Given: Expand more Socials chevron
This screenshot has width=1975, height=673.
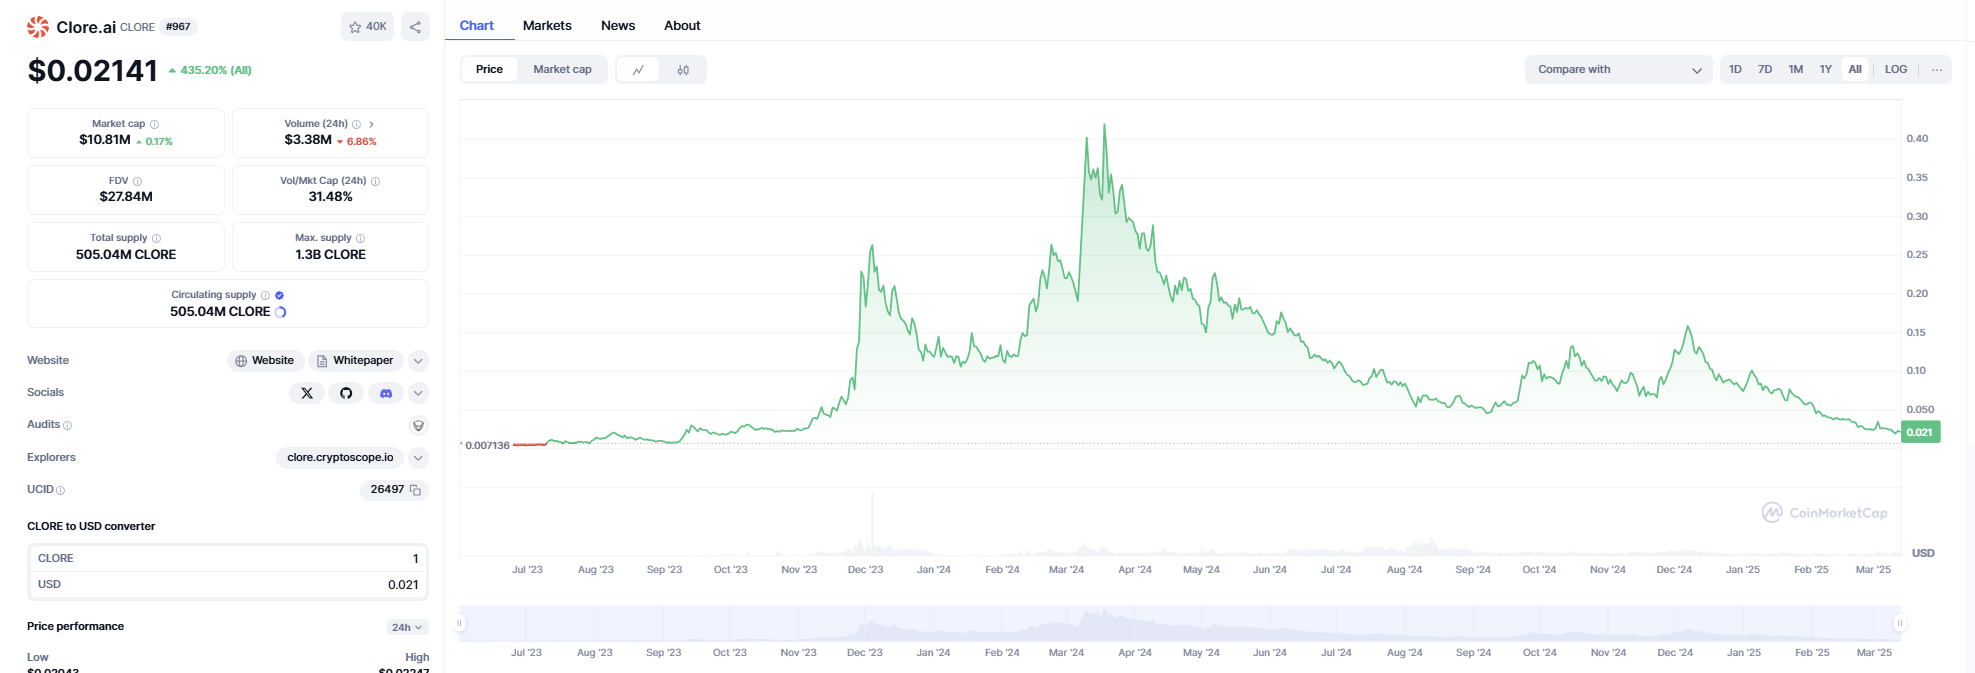Looking at the screenshot, I should [419, 393].
